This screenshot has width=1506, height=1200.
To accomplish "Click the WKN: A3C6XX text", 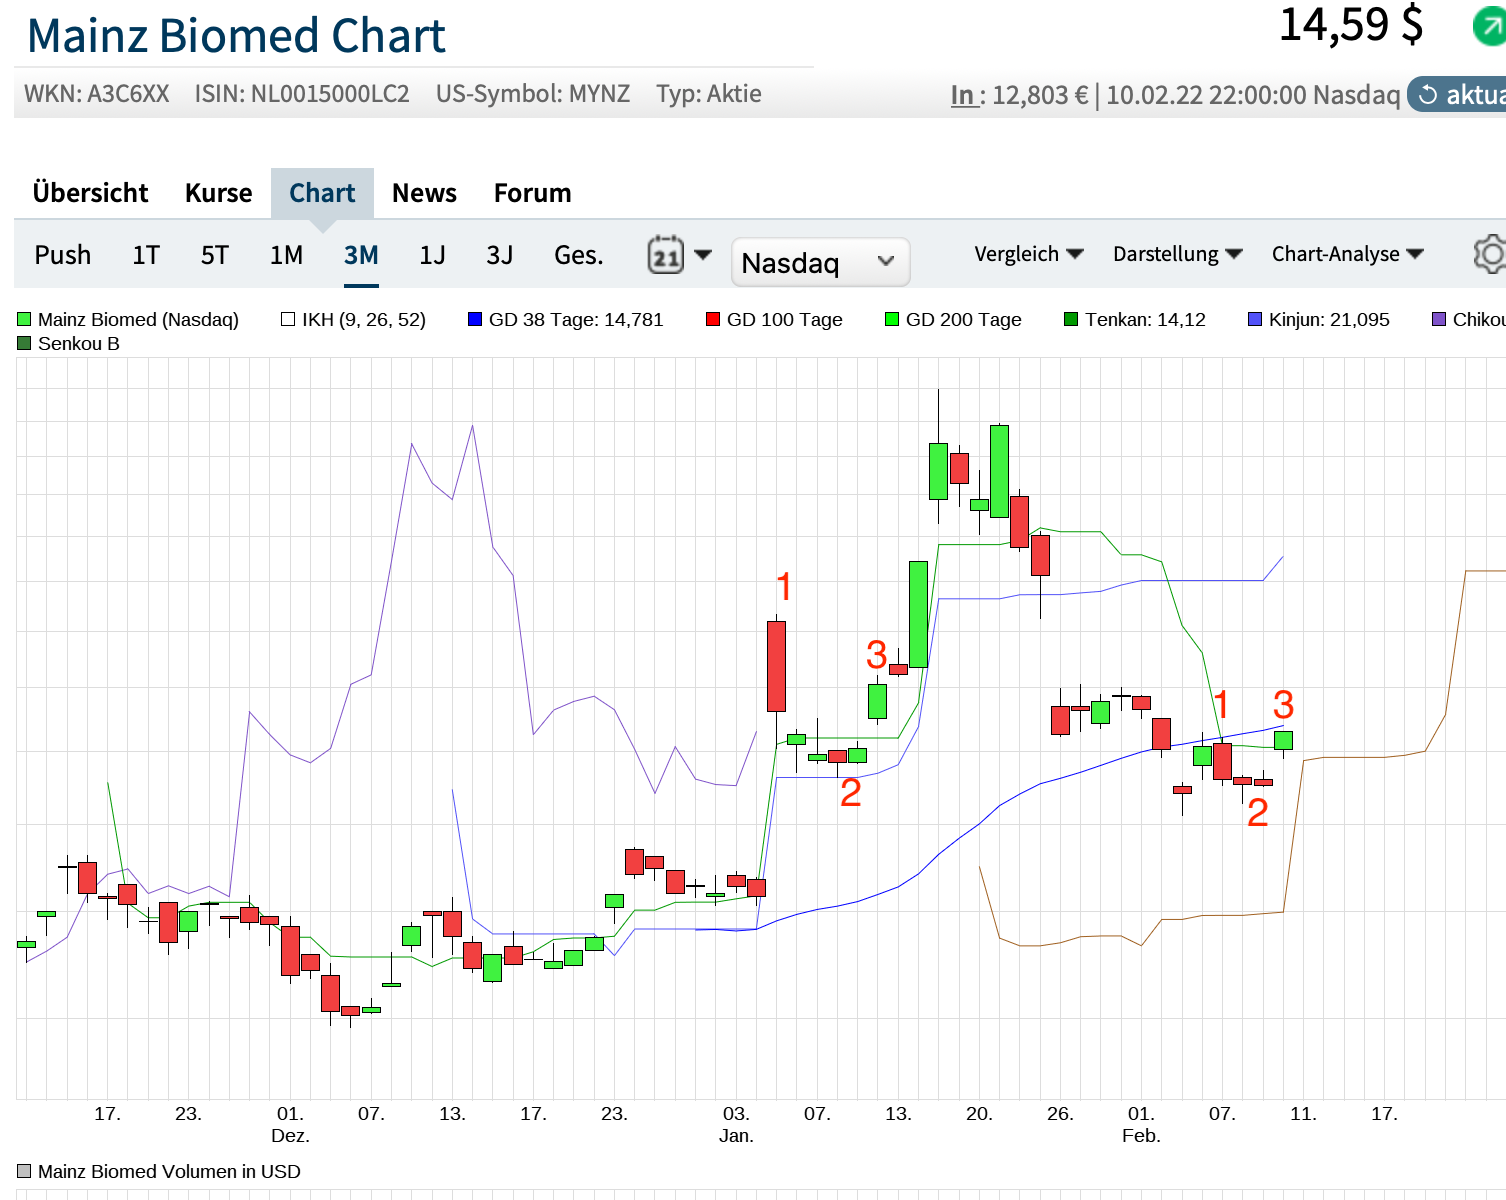I will [97, 94].
